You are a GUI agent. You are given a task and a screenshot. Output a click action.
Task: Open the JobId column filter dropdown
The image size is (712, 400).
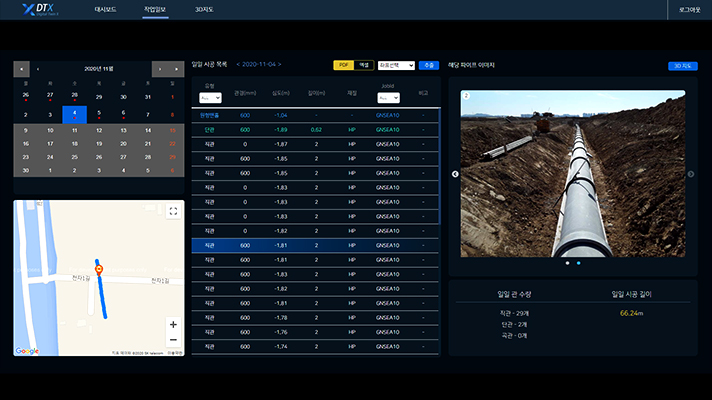pyautogui.click(x=387, y=98)
